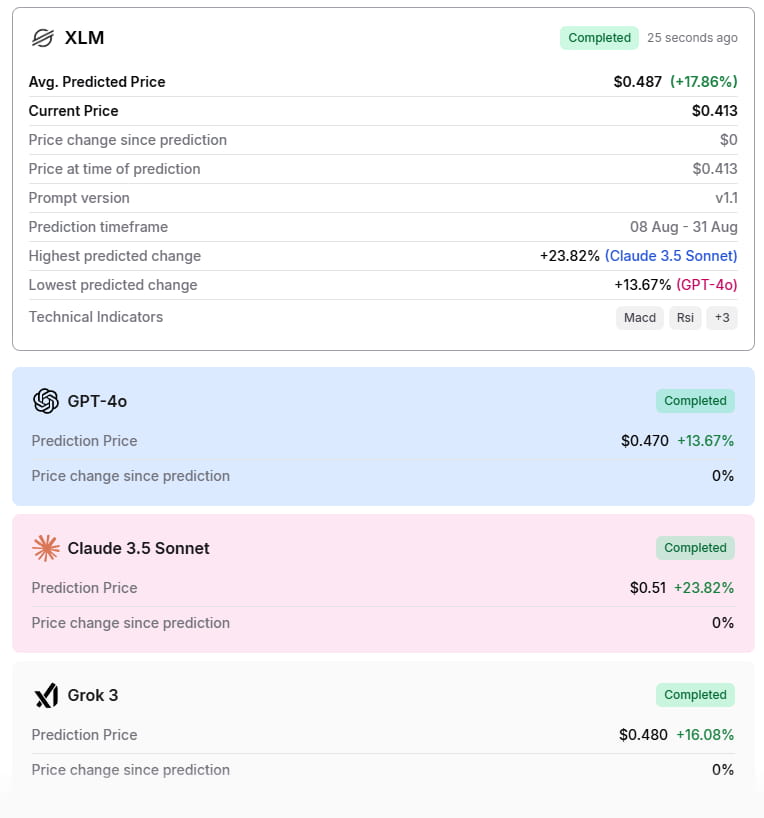Click the $0.487 average predicted price
The image size is (764, 818).
pos(638,82)
